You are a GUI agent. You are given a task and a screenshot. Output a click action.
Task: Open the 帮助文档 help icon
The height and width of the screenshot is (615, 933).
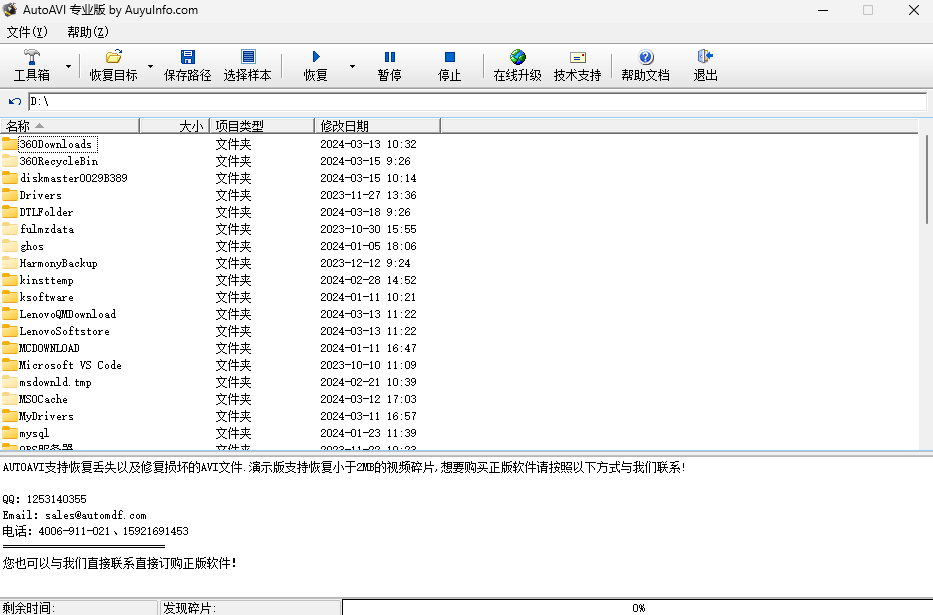(645, 58)
